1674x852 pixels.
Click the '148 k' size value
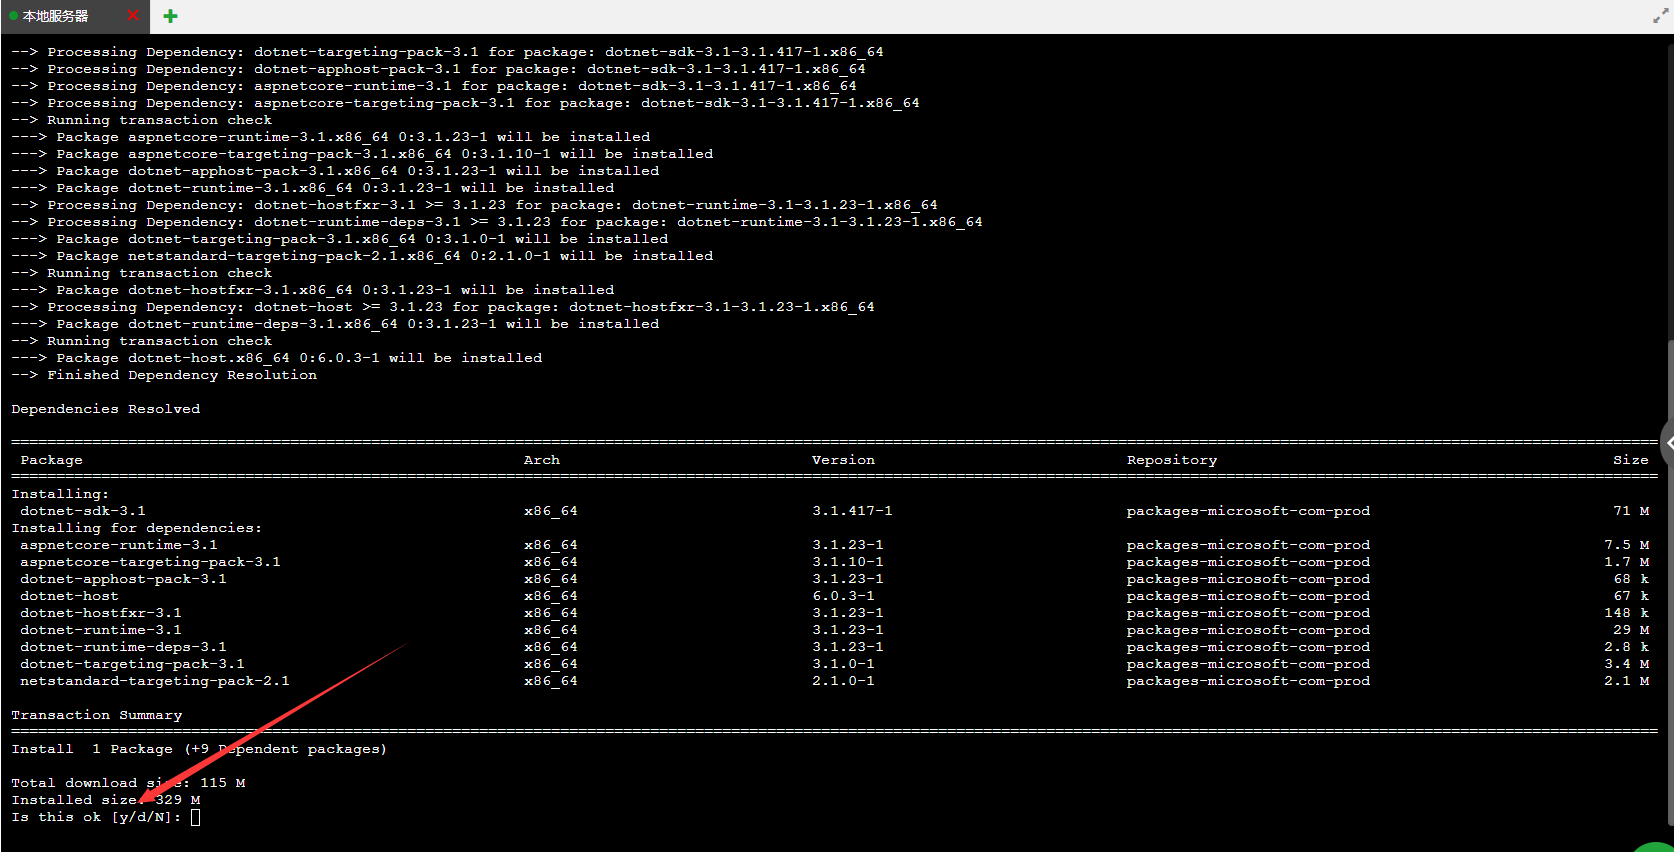coord(1627,613)
